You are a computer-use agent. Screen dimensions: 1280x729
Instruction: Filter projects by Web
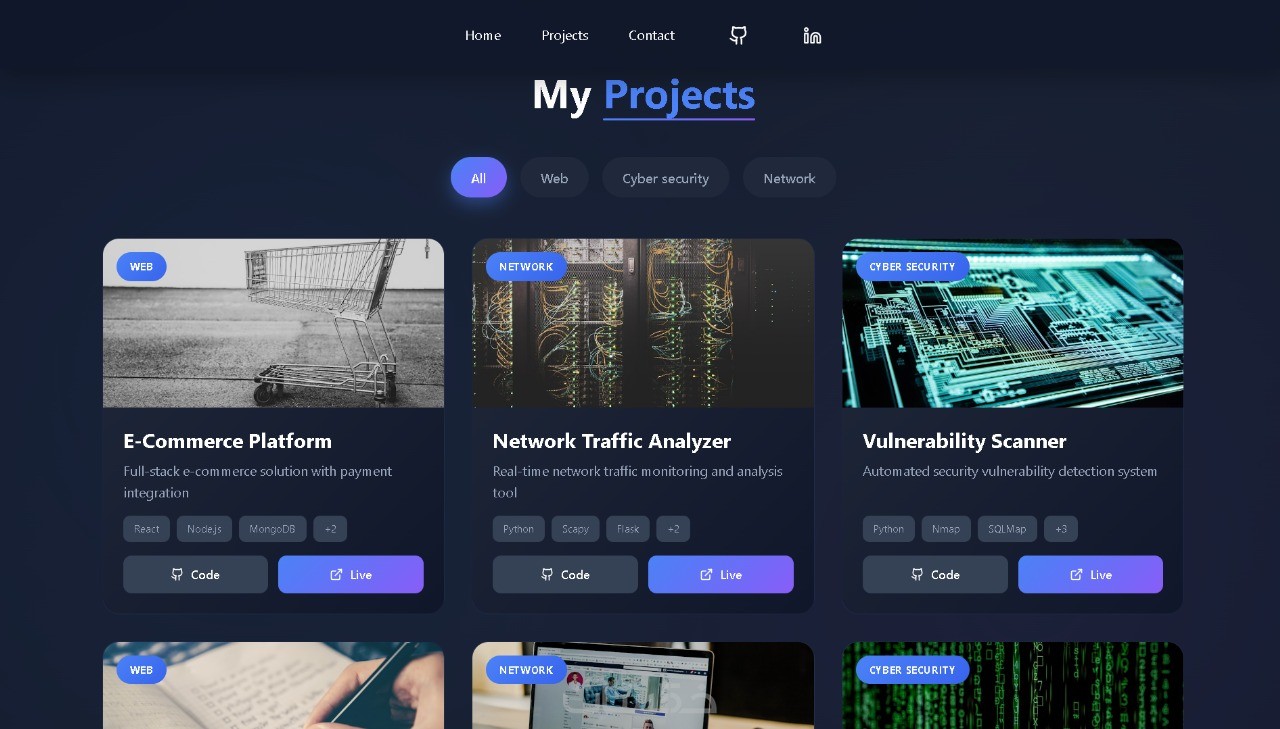pyautogui.click(x=554, y=177)
